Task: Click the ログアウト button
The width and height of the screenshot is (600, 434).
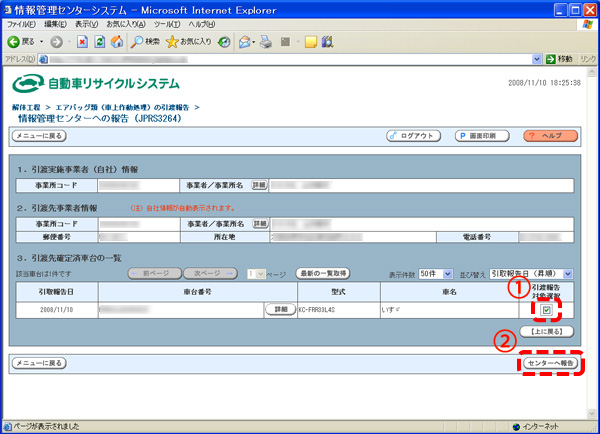Action: pos(413,136)
